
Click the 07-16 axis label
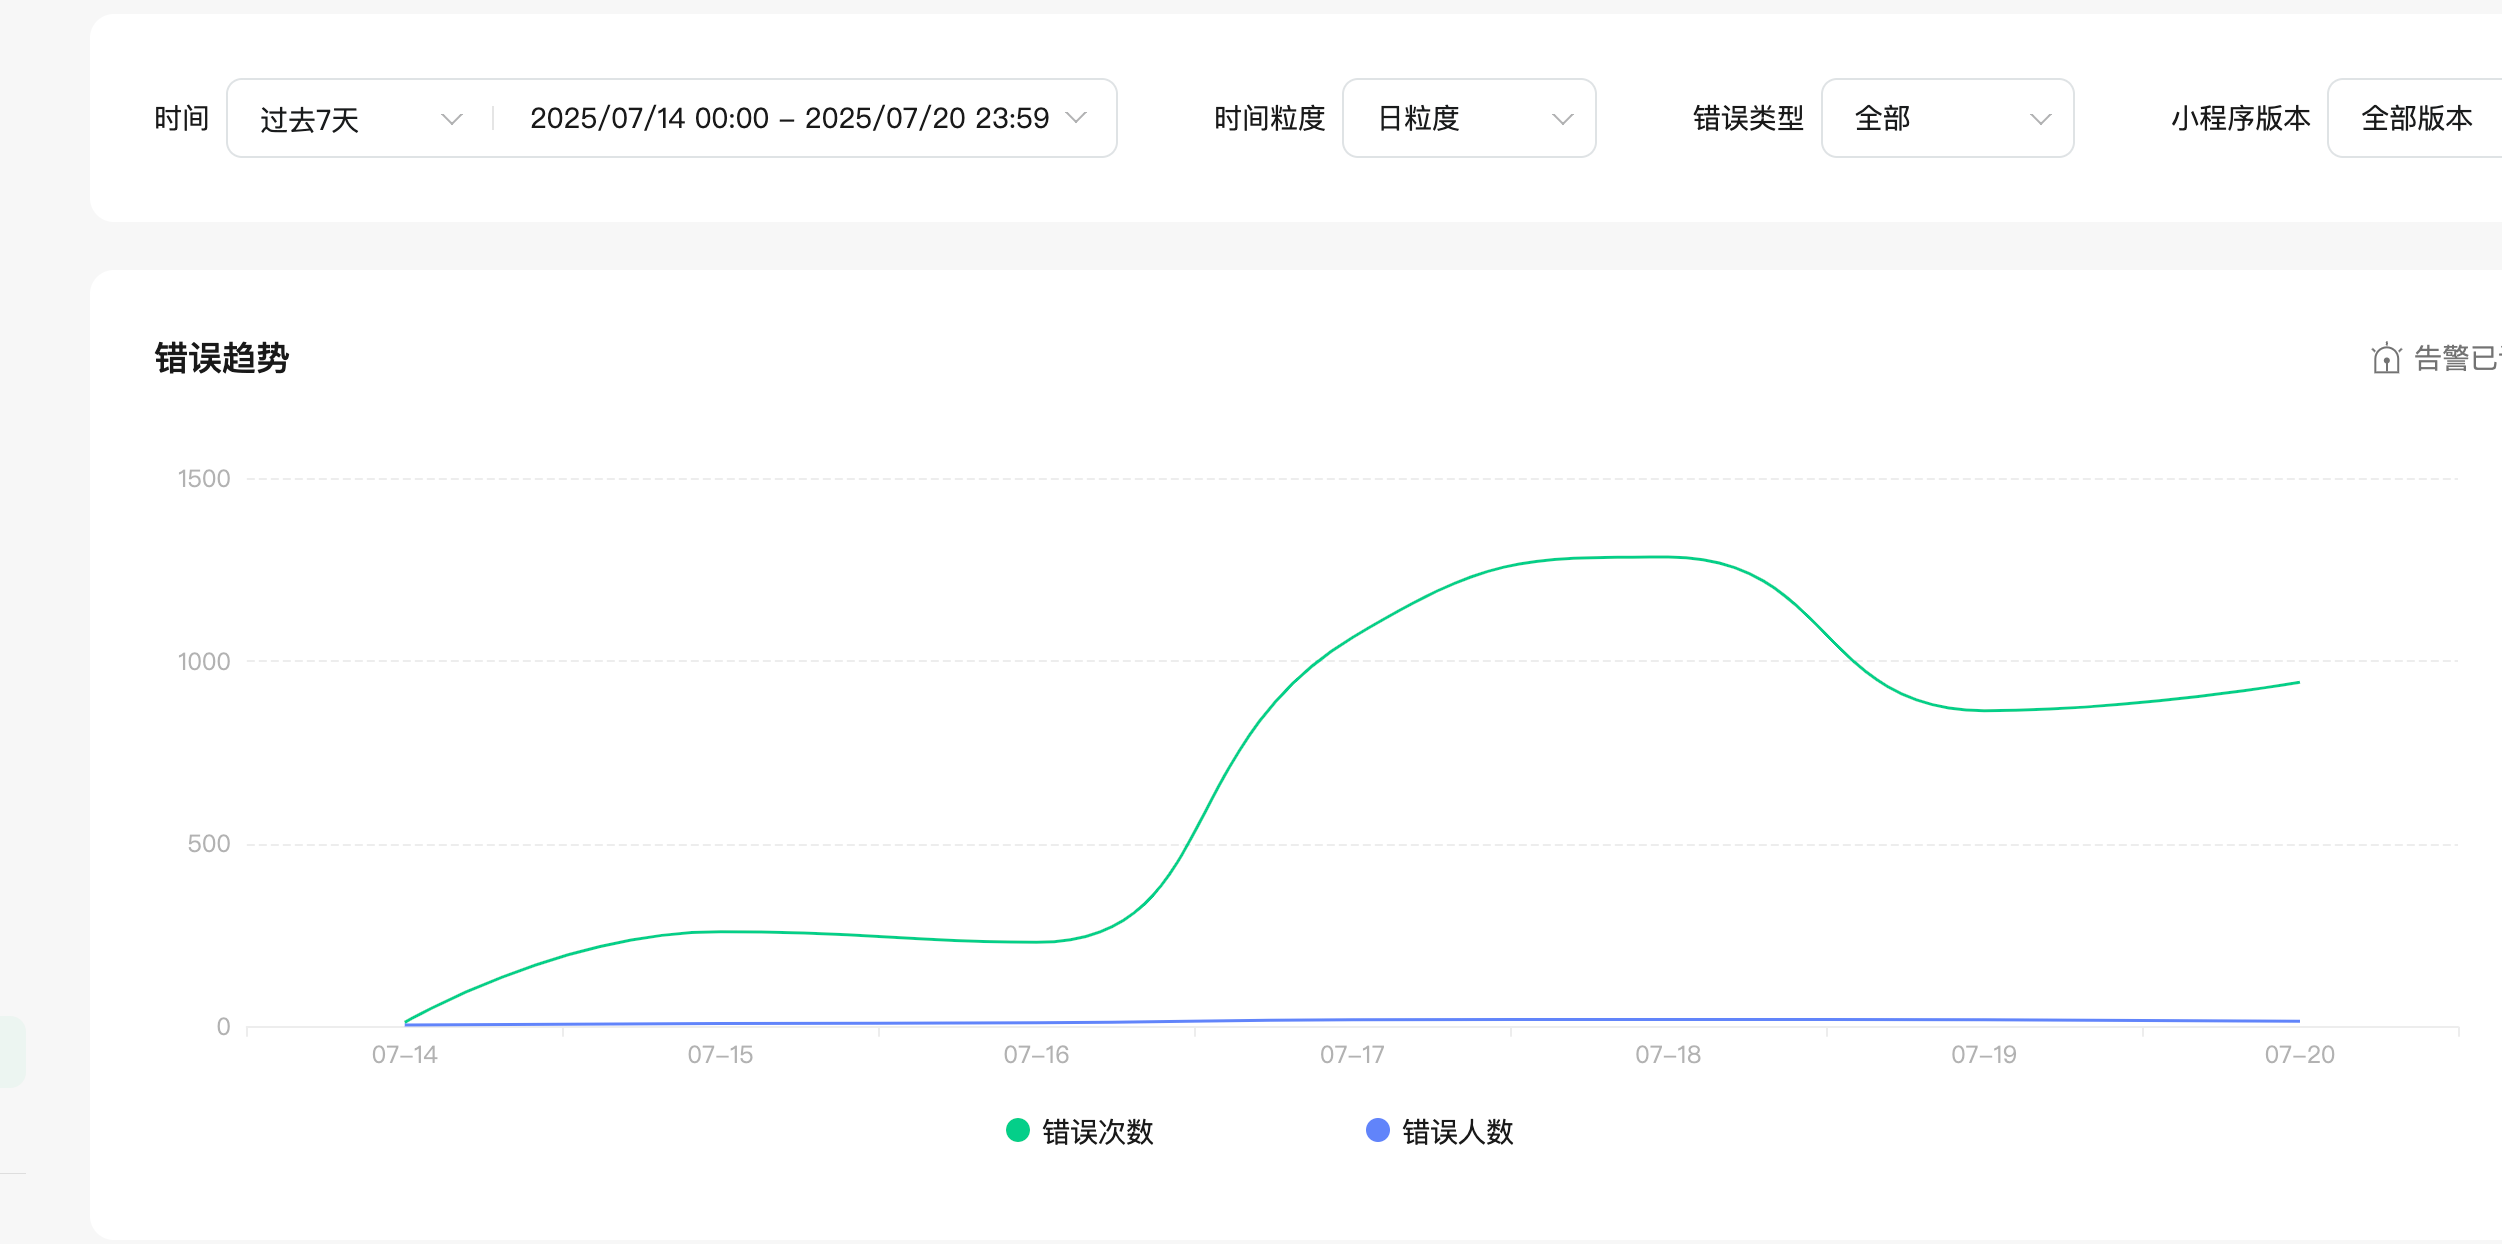[x=1036, y=1055]
